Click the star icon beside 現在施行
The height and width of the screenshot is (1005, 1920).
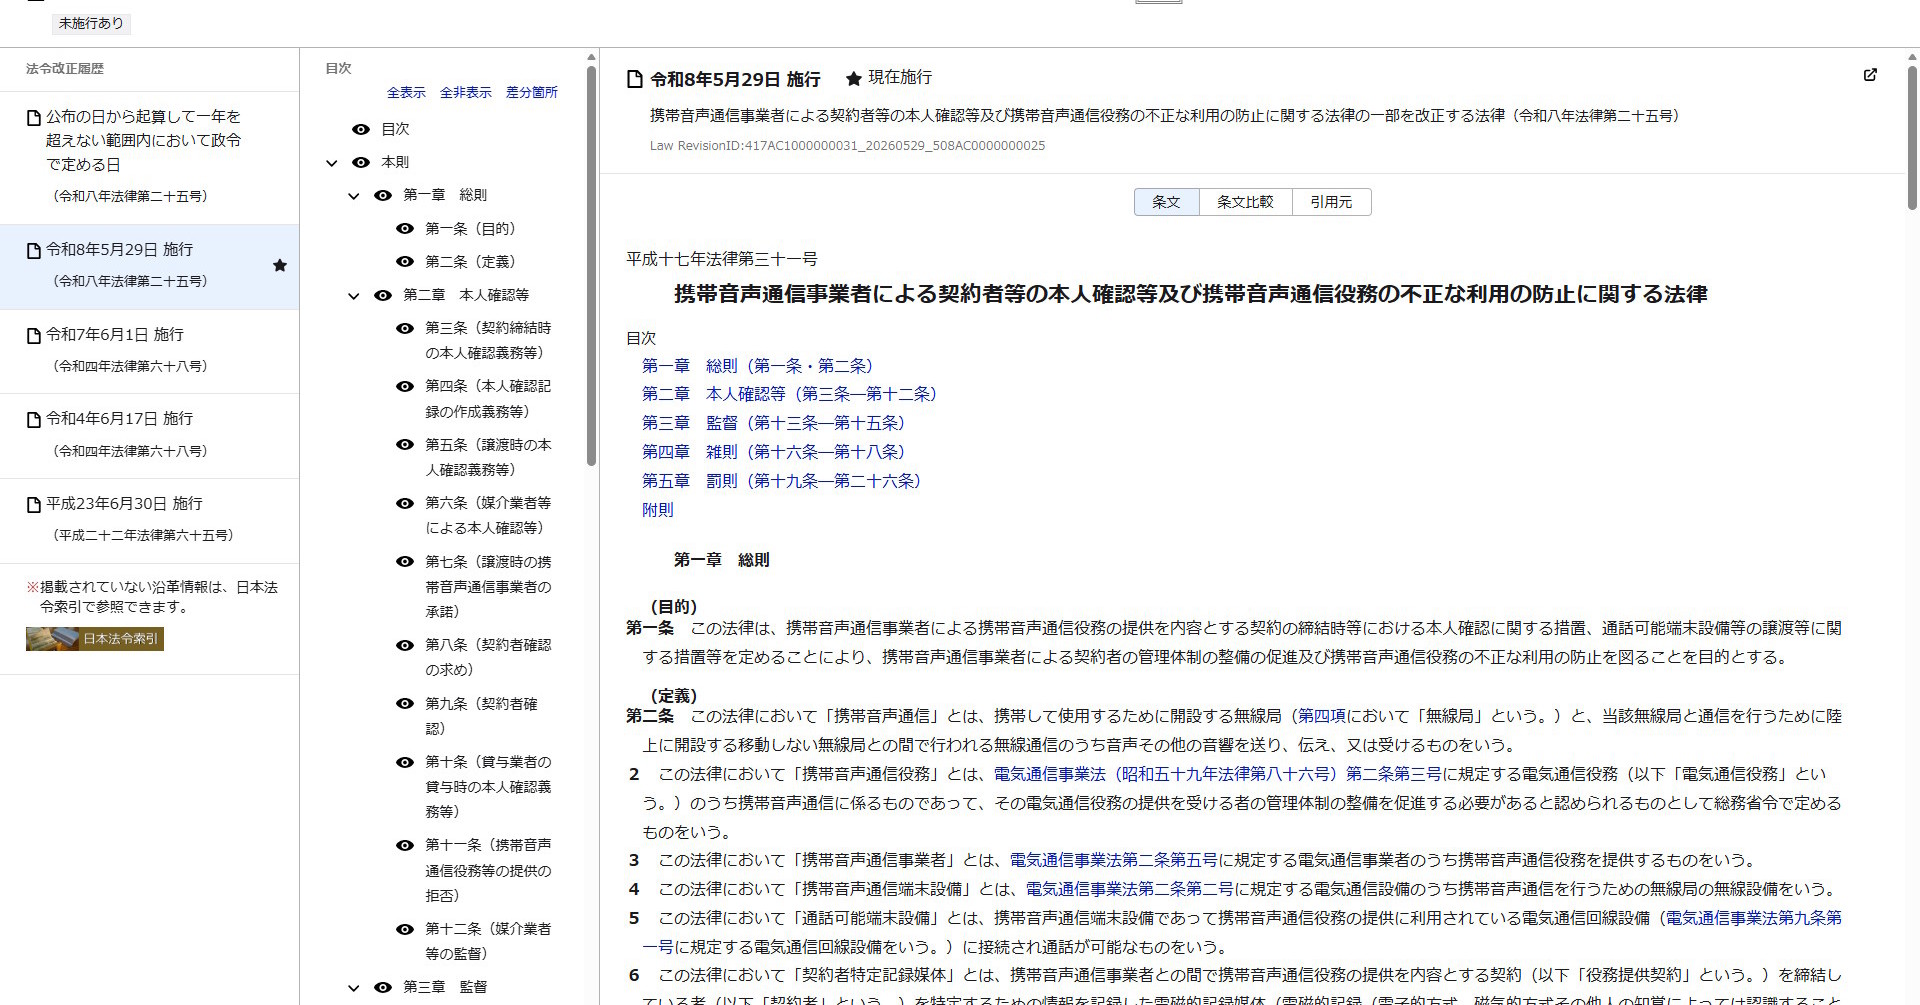tap(853, 78)
